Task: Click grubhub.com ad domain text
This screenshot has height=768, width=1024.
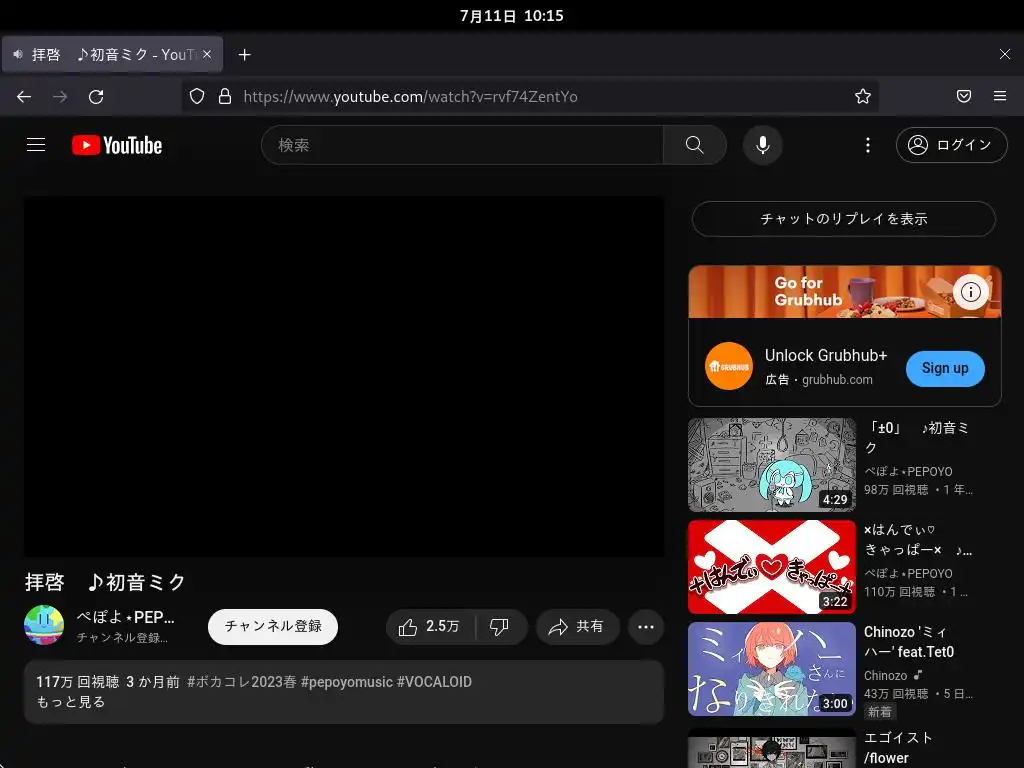Action: click(x=837, y=379)
